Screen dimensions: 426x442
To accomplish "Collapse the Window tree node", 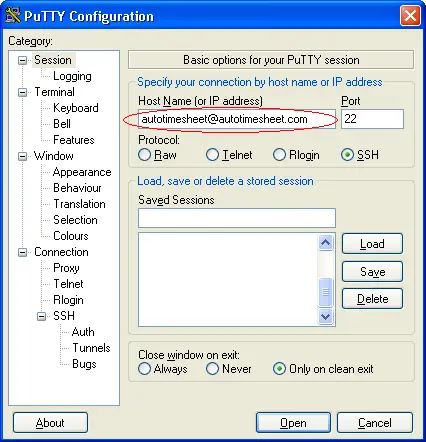I will tap(22, 156).
